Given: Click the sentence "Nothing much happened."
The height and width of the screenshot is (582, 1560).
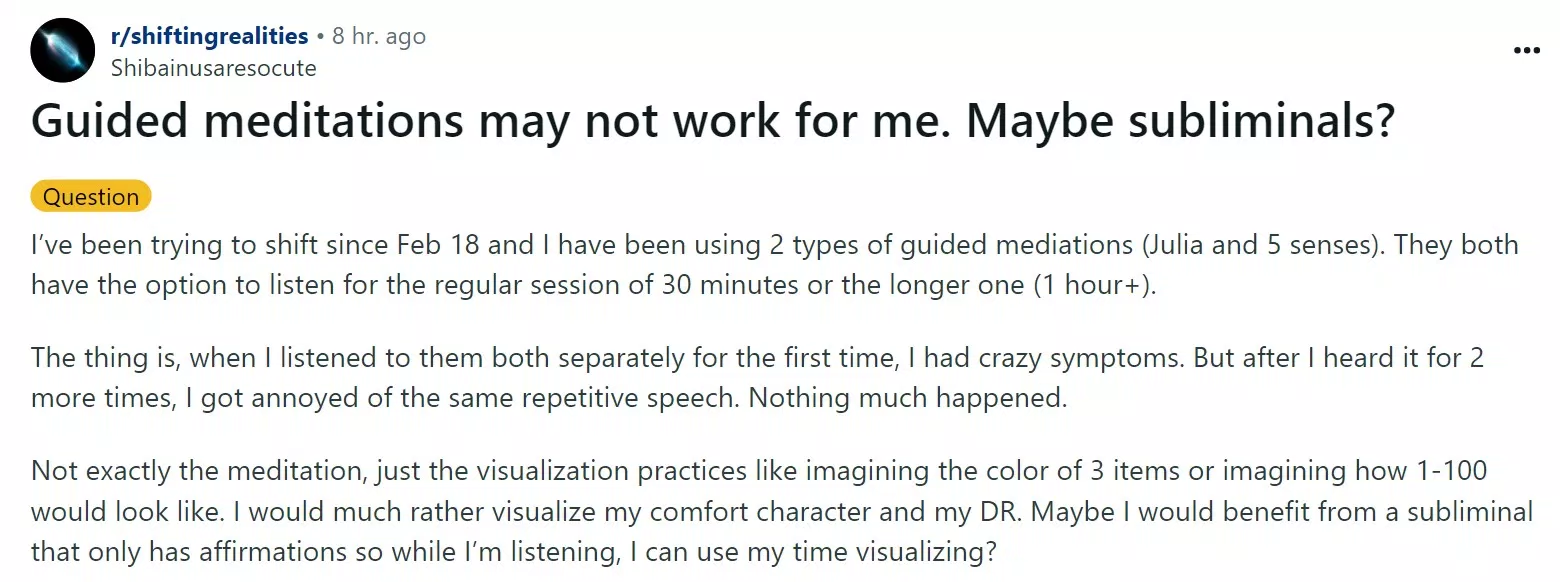Looking at the screenshot, I should click(x=909, y=397).
